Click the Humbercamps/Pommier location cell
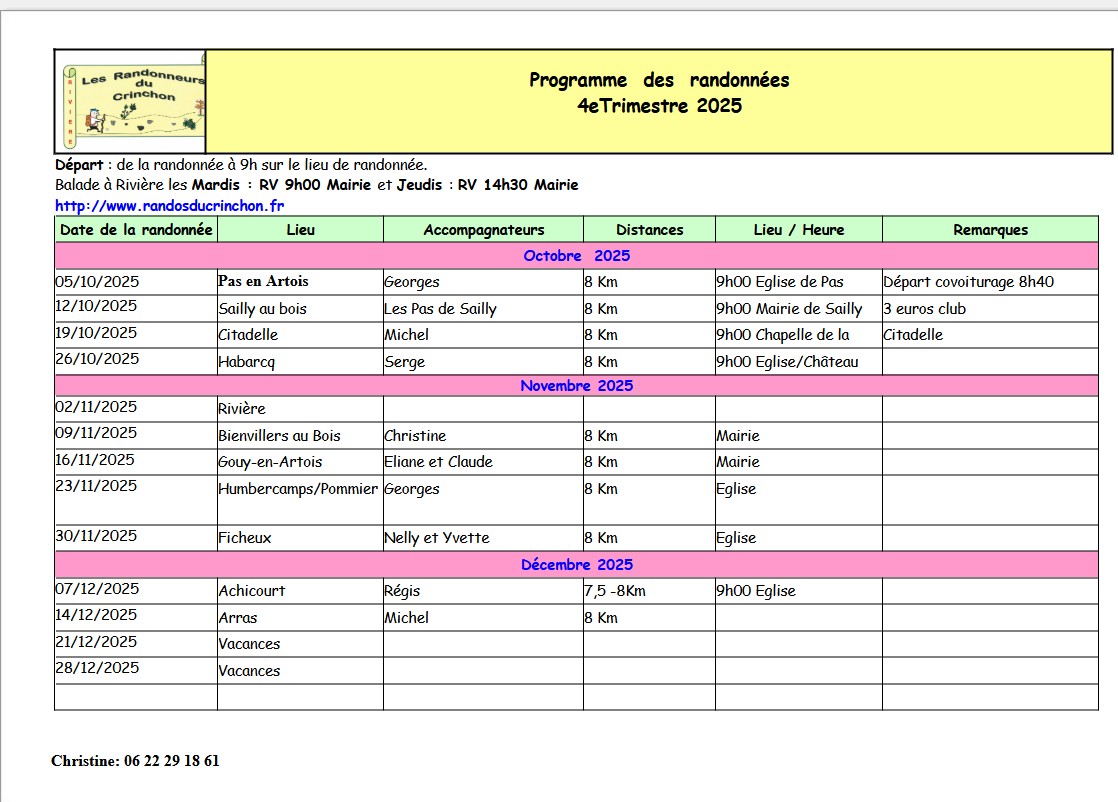1118x802 pixels. pos(298,489)
